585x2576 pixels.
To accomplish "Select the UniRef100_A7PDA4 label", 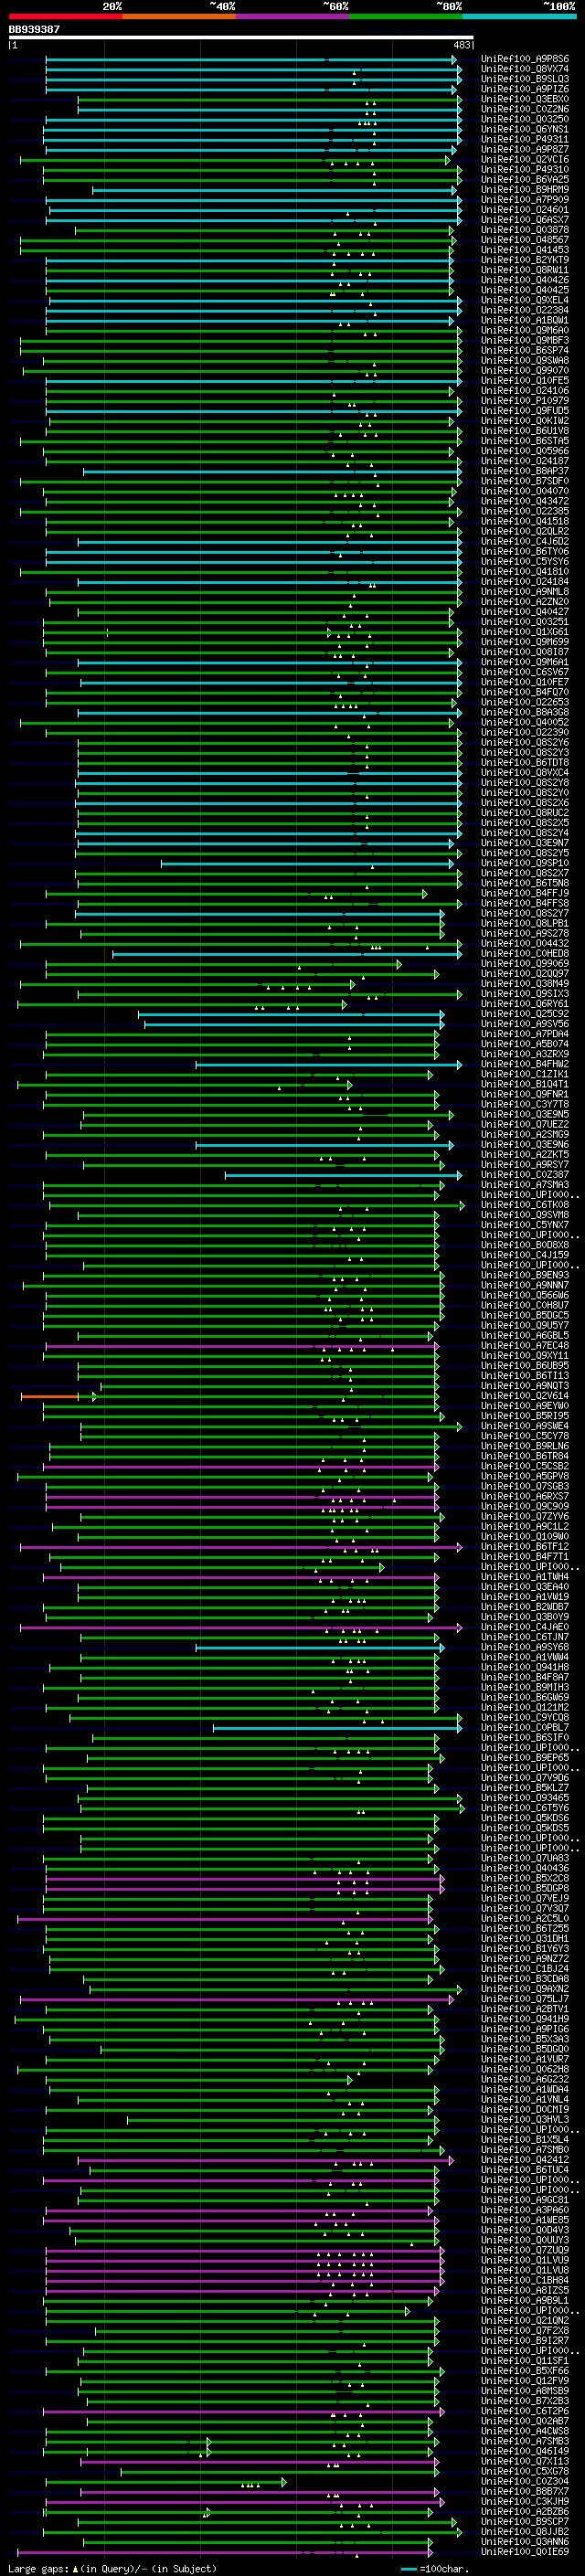I will [x=525, y=1034].
